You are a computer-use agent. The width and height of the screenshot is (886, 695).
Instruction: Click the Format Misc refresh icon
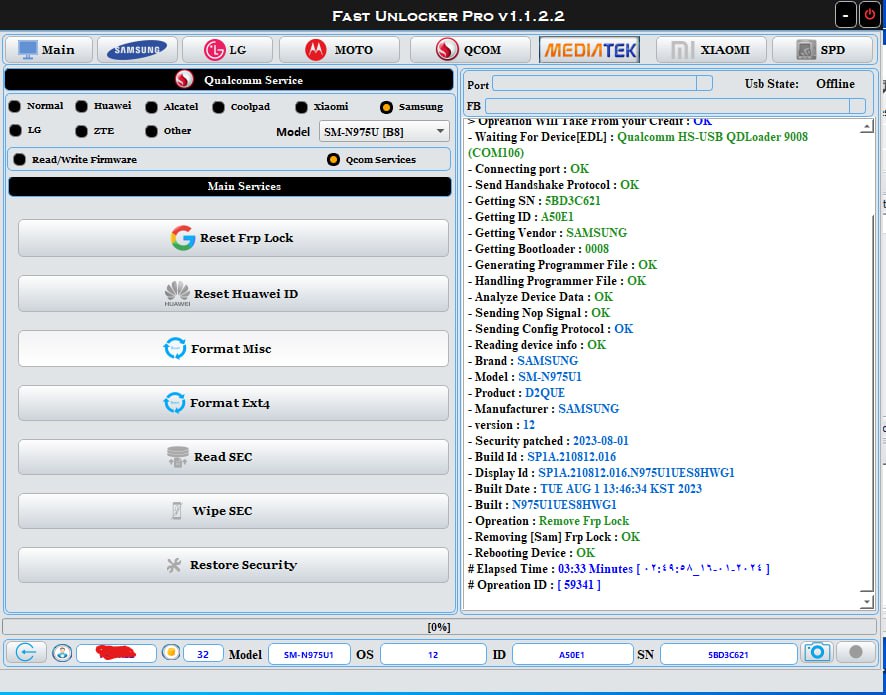pos(175,349)
